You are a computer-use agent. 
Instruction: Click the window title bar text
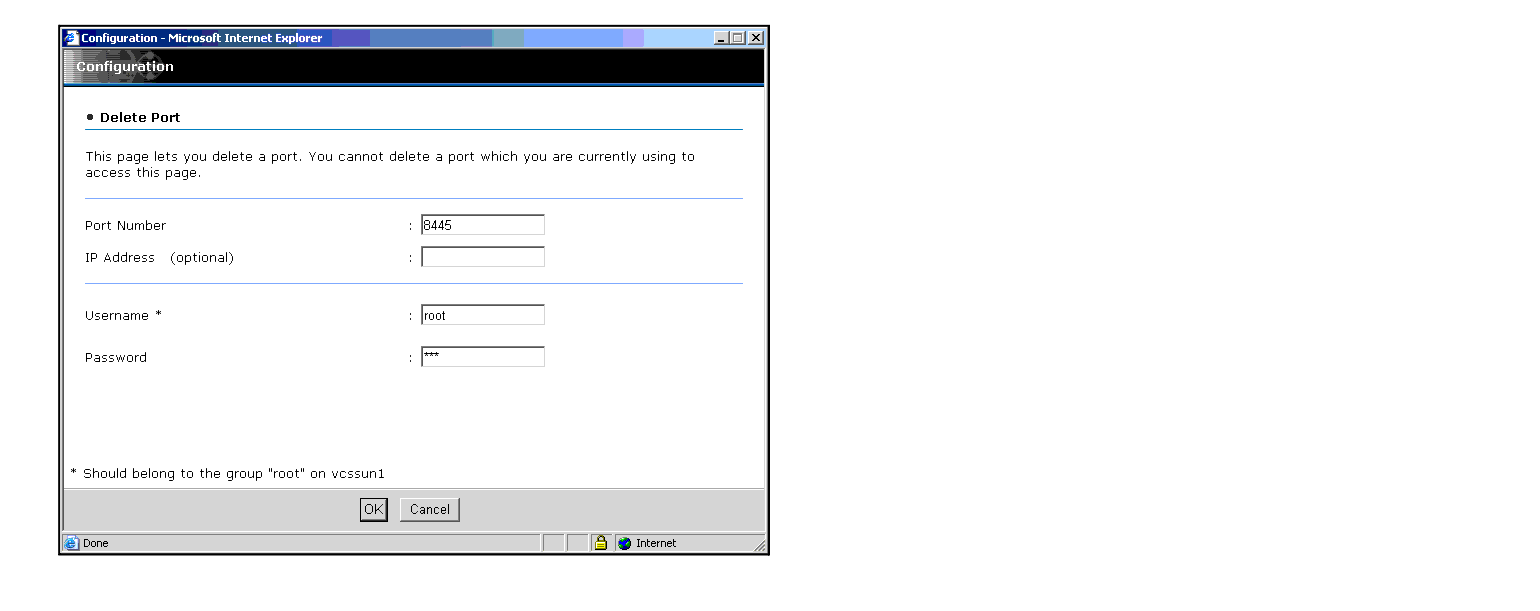(202, 38)
